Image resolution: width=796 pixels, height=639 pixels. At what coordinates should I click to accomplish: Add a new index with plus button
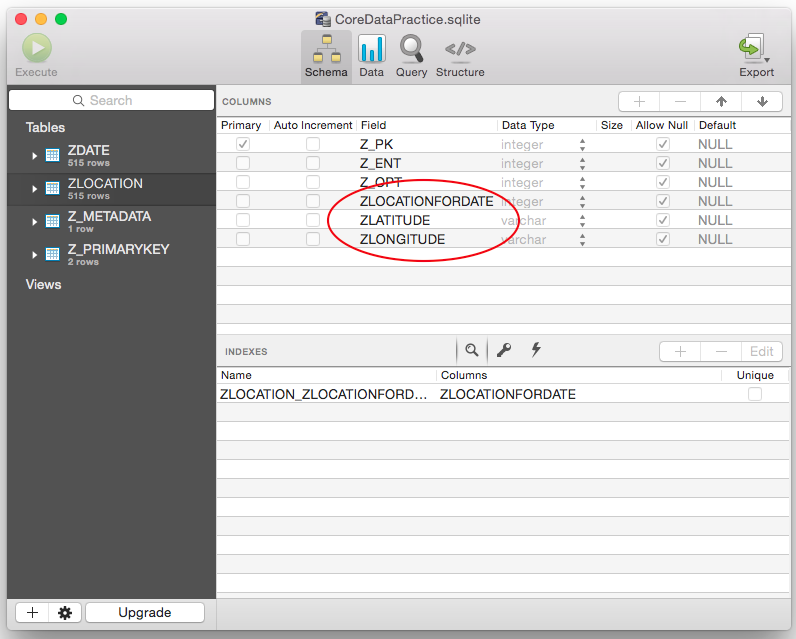(680, 351)
